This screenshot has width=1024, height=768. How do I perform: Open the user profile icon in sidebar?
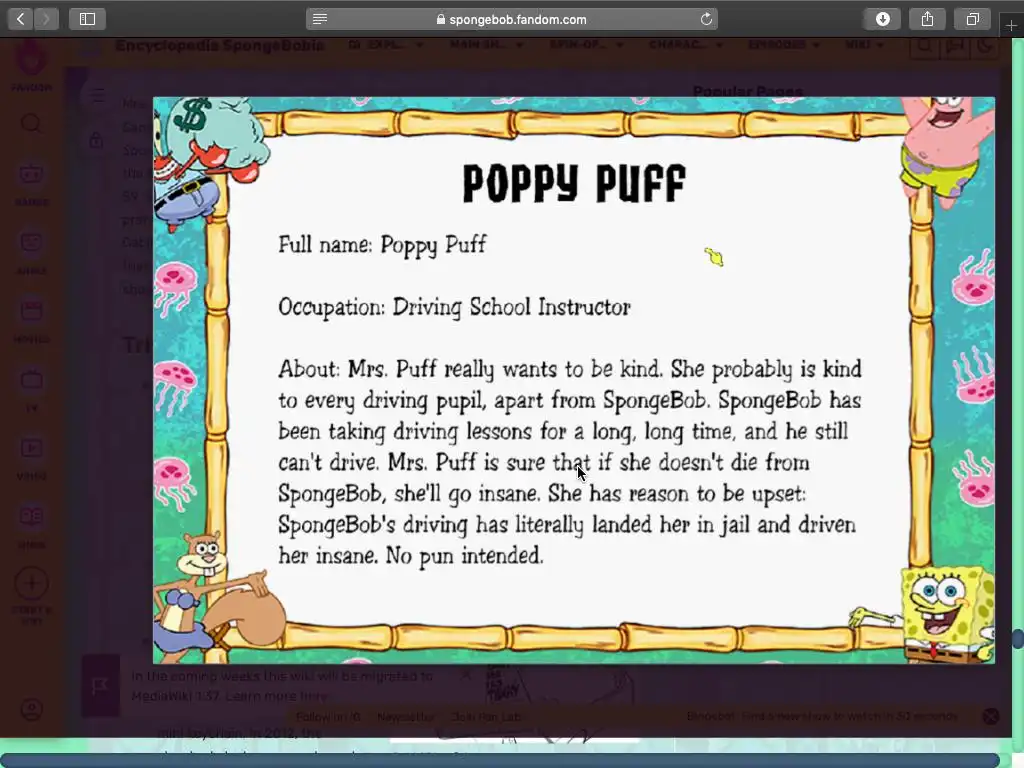point(31,709)
